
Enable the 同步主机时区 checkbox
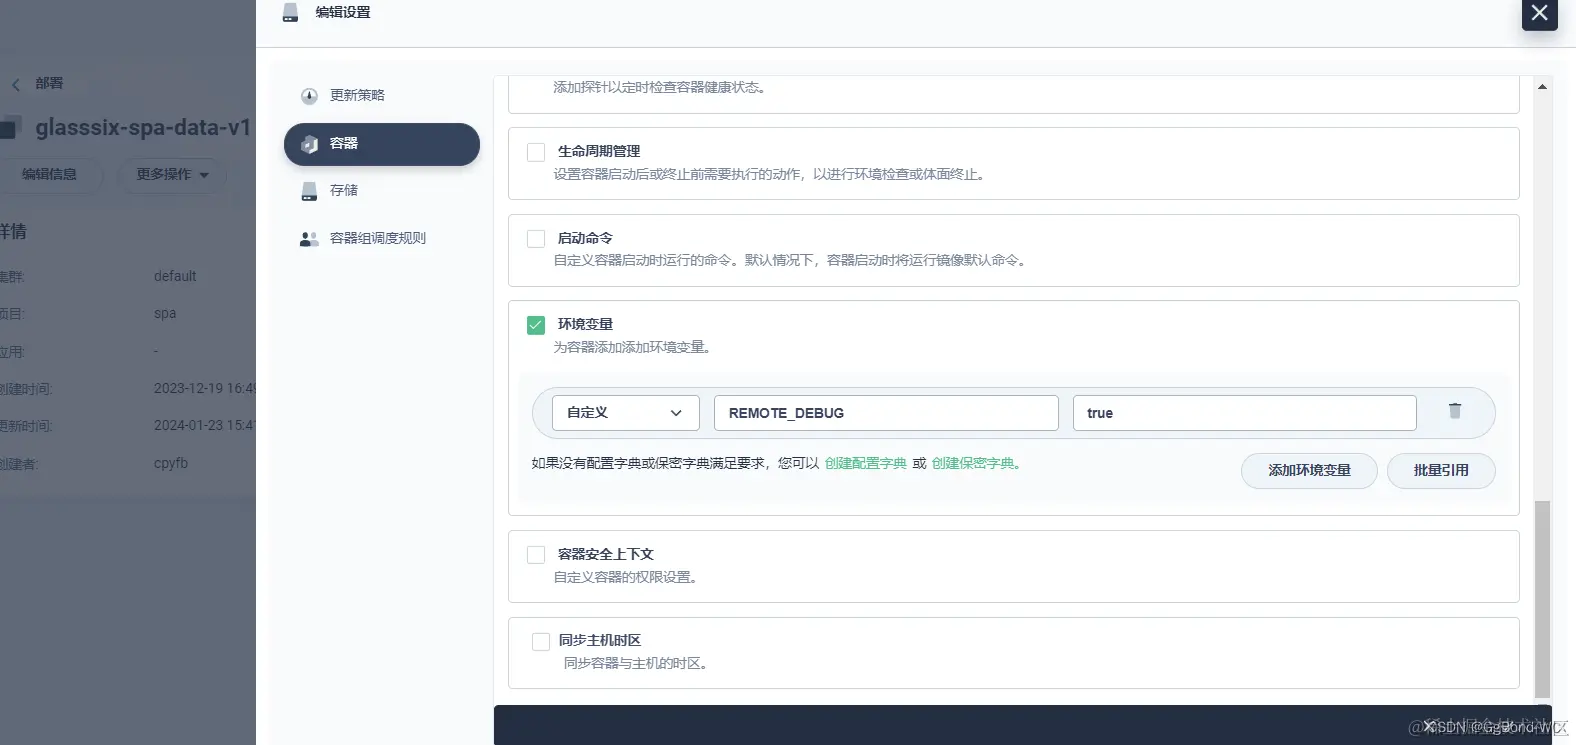click(x=541, y=642)
